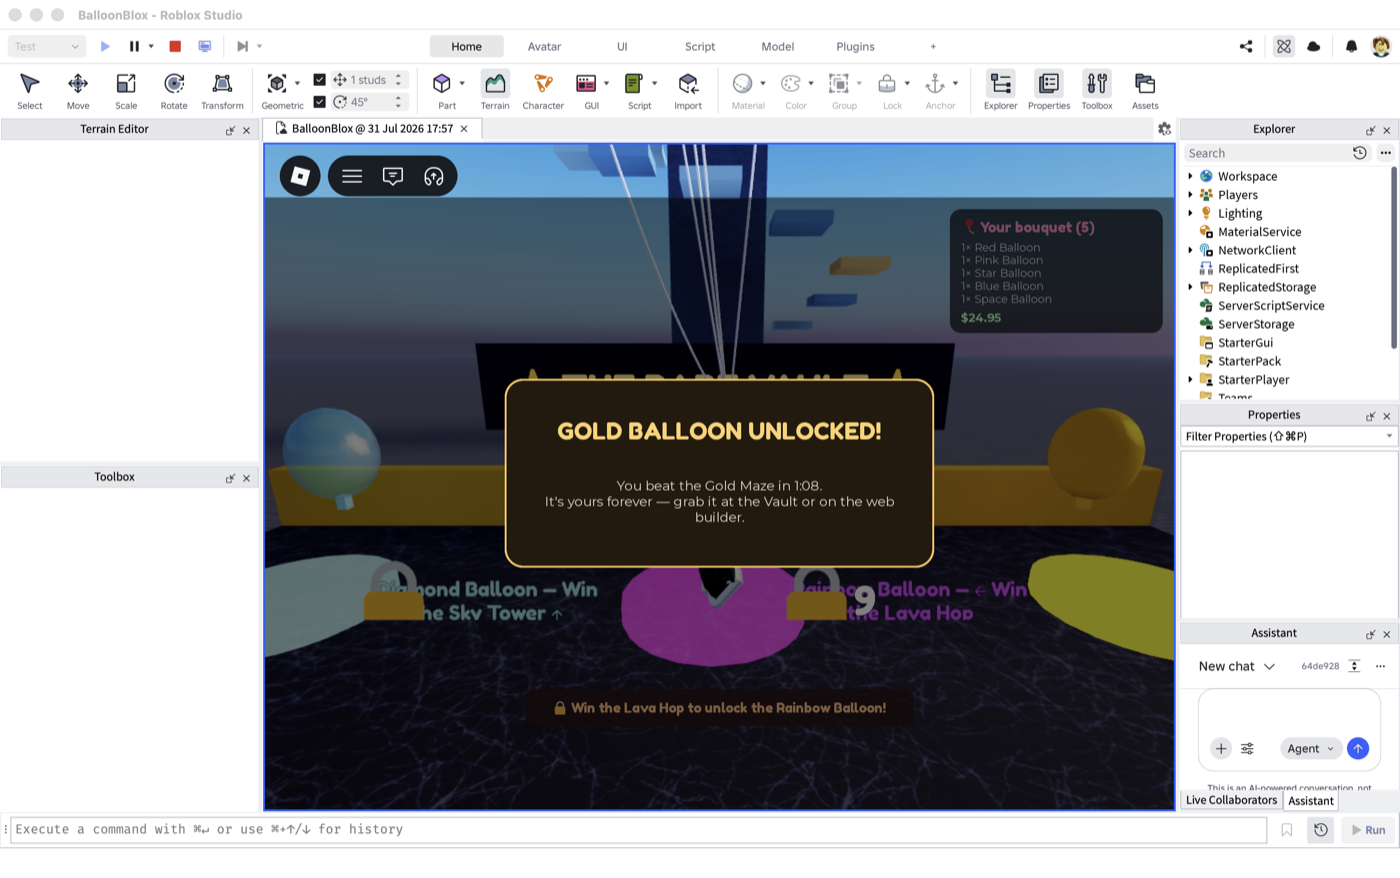
Task: Click the Lock tool icon
Action: coord(887,83)
